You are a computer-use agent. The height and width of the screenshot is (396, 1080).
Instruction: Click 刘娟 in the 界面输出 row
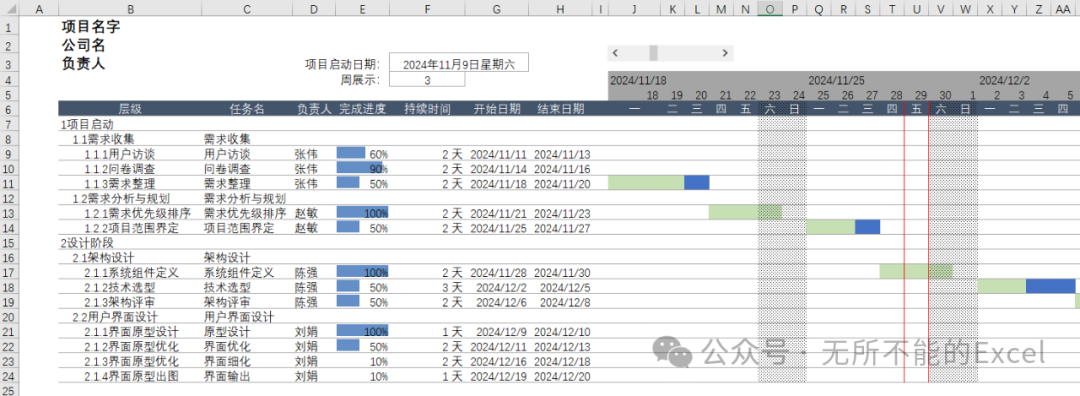coord(307,376)
